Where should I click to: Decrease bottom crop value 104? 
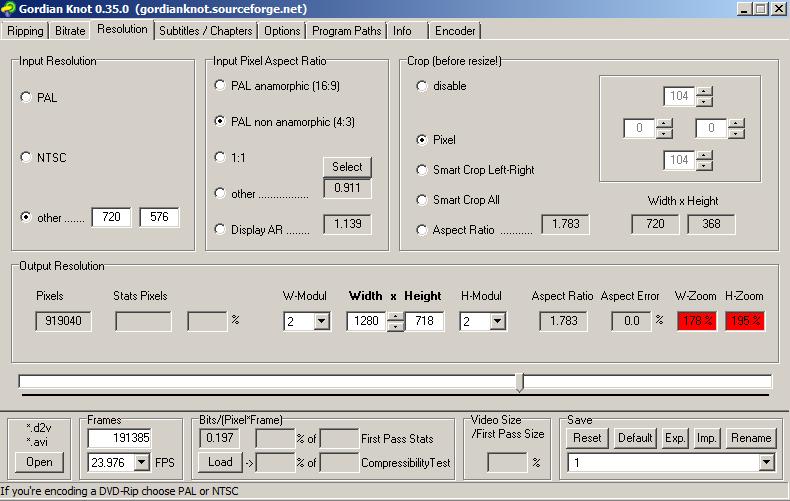(x=704, y=165)
